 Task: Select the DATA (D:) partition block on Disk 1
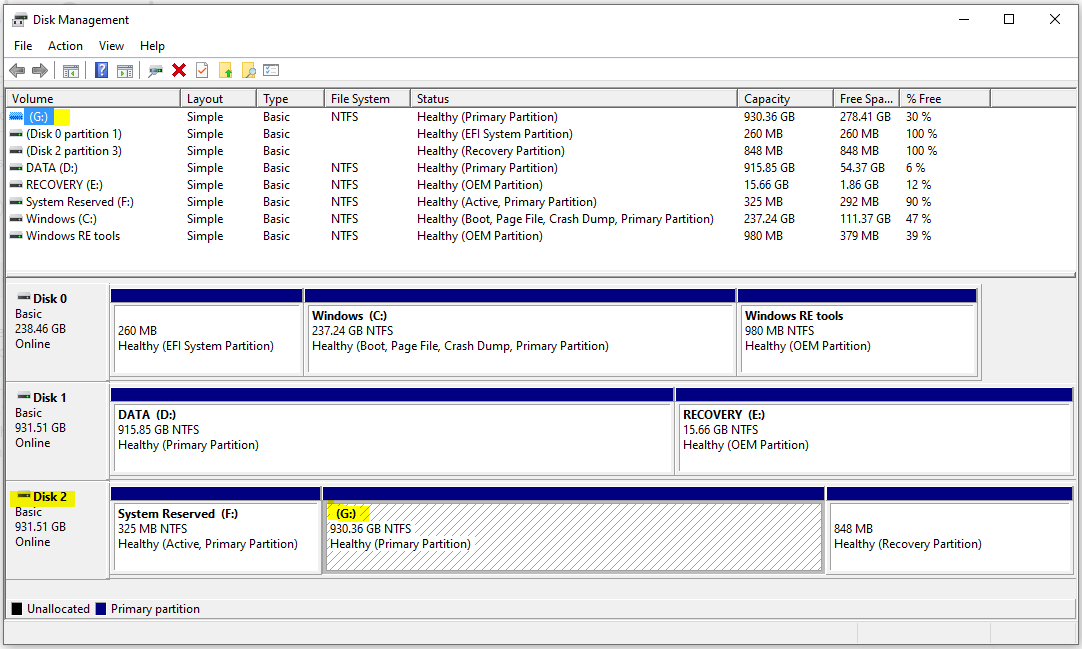tap(392, 436)
